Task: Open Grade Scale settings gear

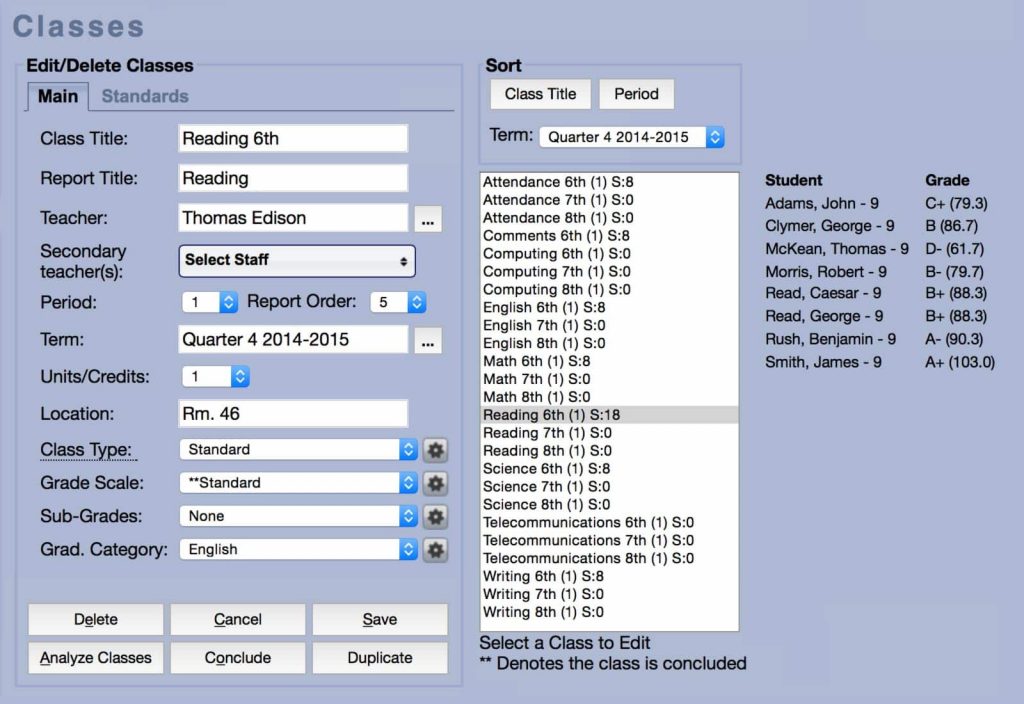Action: [x=435, y=483]
